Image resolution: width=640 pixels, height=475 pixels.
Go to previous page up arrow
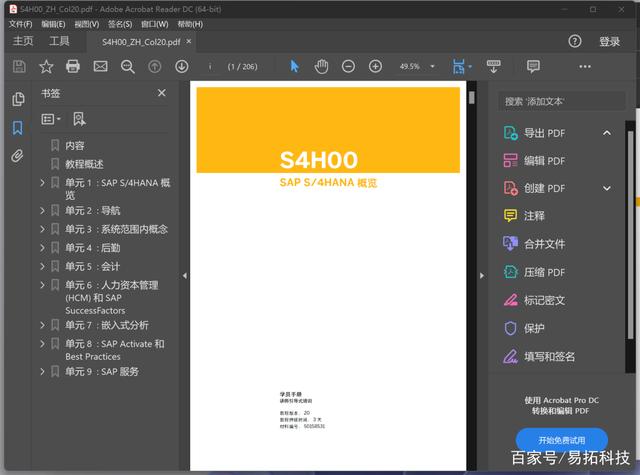pyautogui.click(x=155, y=67)
